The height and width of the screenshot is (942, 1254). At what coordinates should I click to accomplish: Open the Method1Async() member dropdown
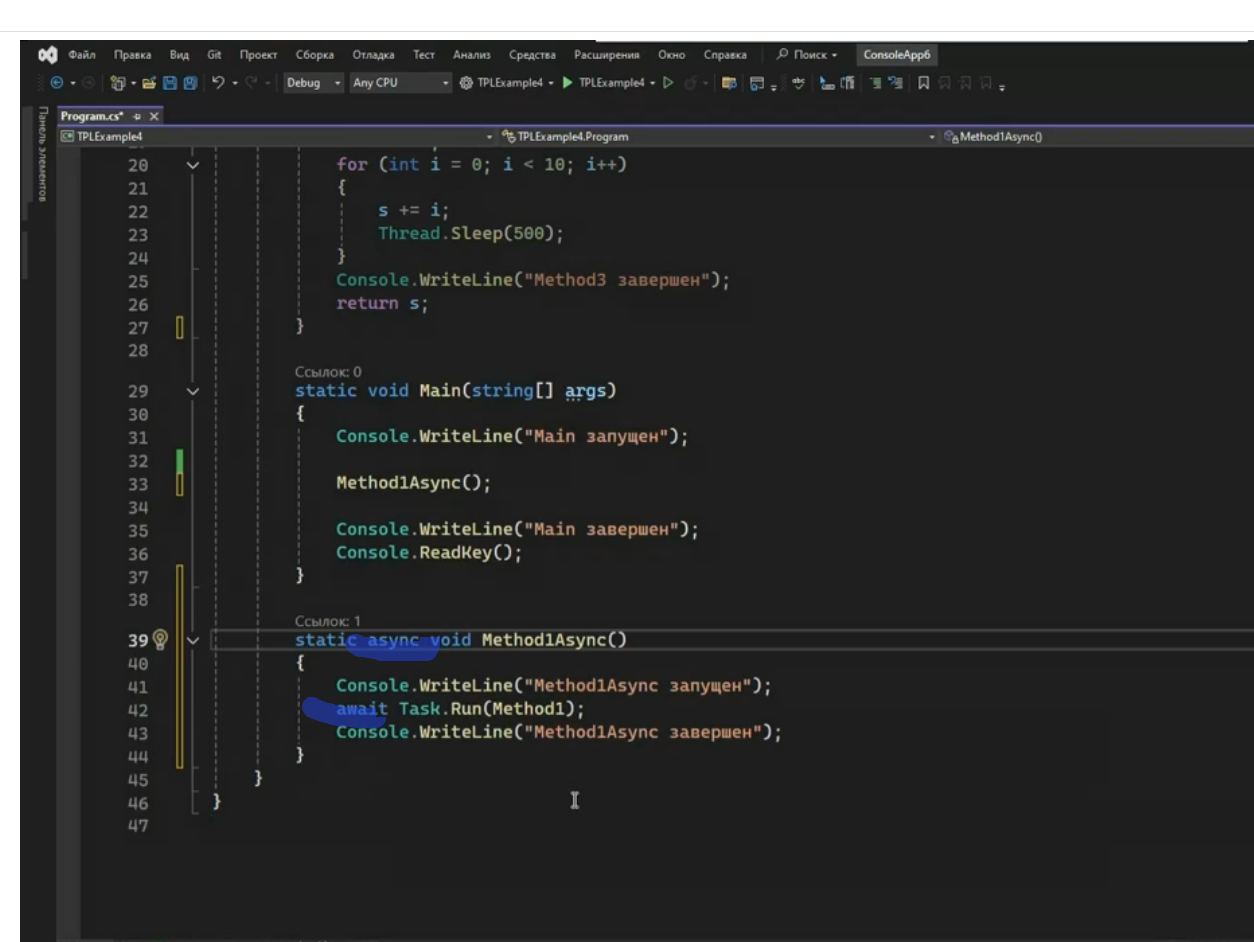[1090, 136]
